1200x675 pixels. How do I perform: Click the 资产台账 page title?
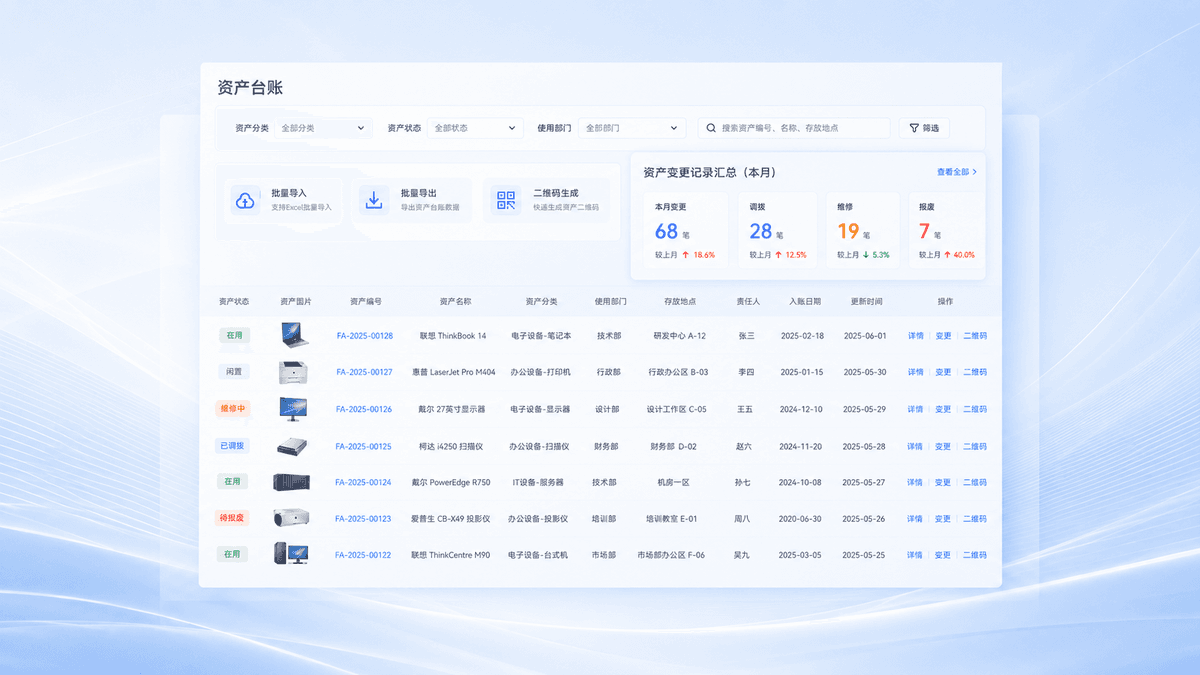coord(250,88)
